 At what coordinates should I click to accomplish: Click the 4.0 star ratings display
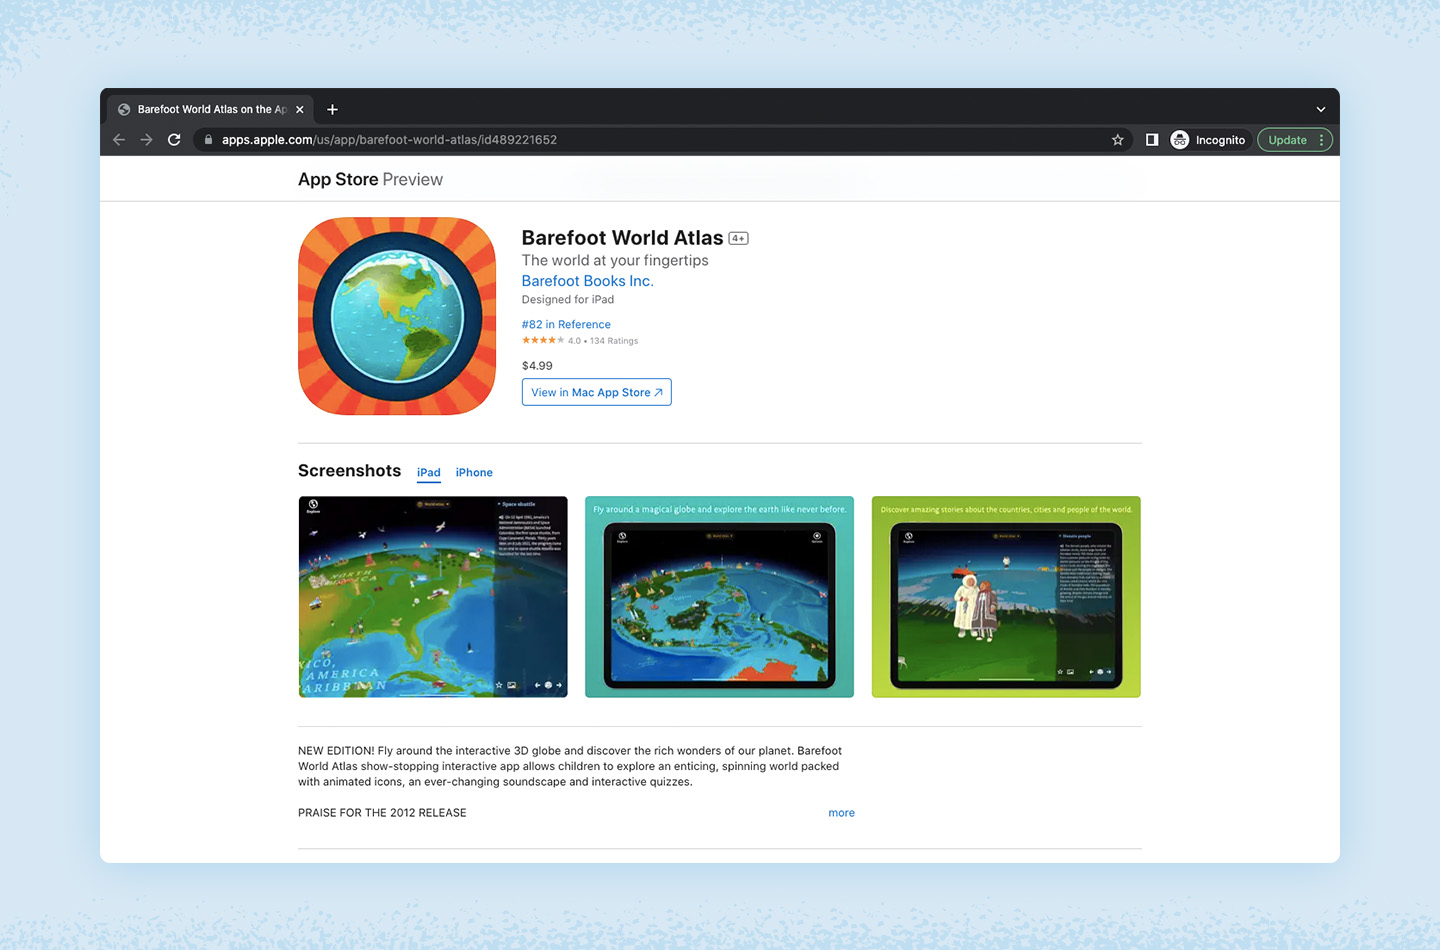click(x=580, y=340)
